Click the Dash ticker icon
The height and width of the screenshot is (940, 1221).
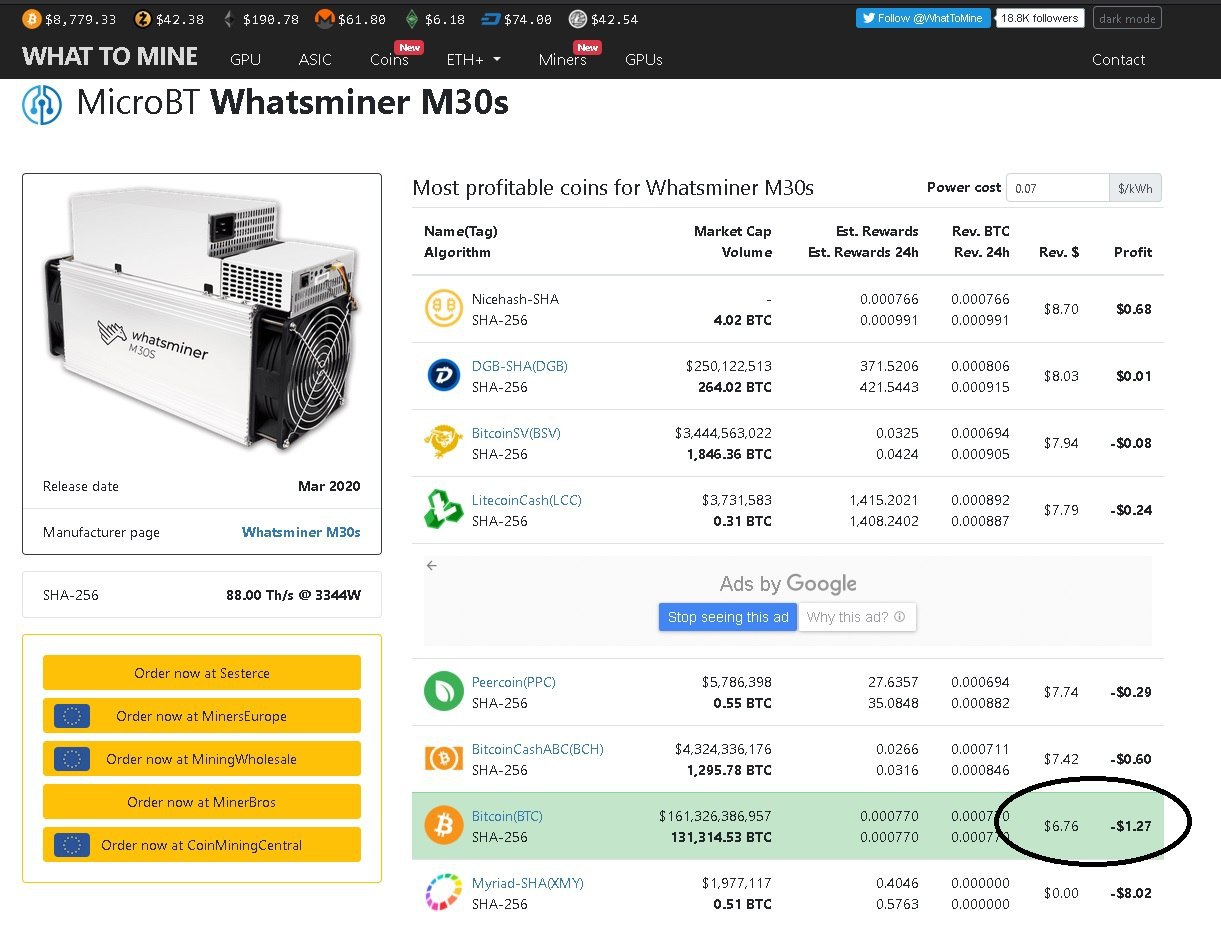click(491, 19)
